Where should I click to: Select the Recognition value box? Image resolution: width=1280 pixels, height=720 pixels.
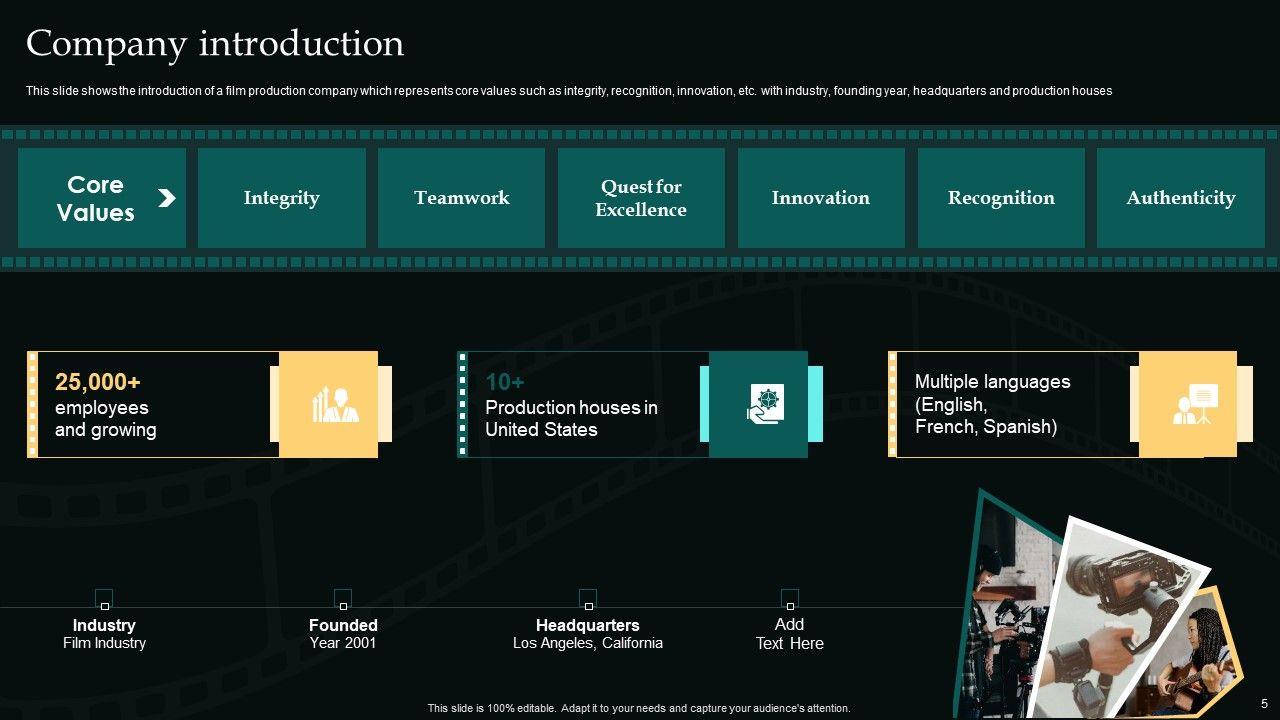click(x=1001, y=198)
